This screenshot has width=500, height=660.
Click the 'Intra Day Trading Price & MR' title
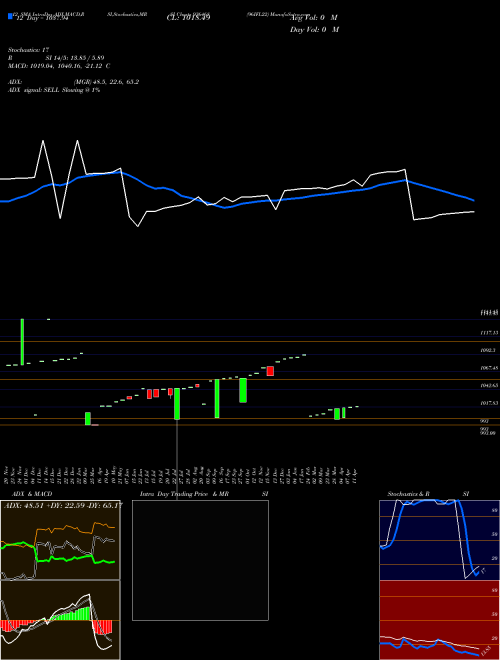click(184, 494)
